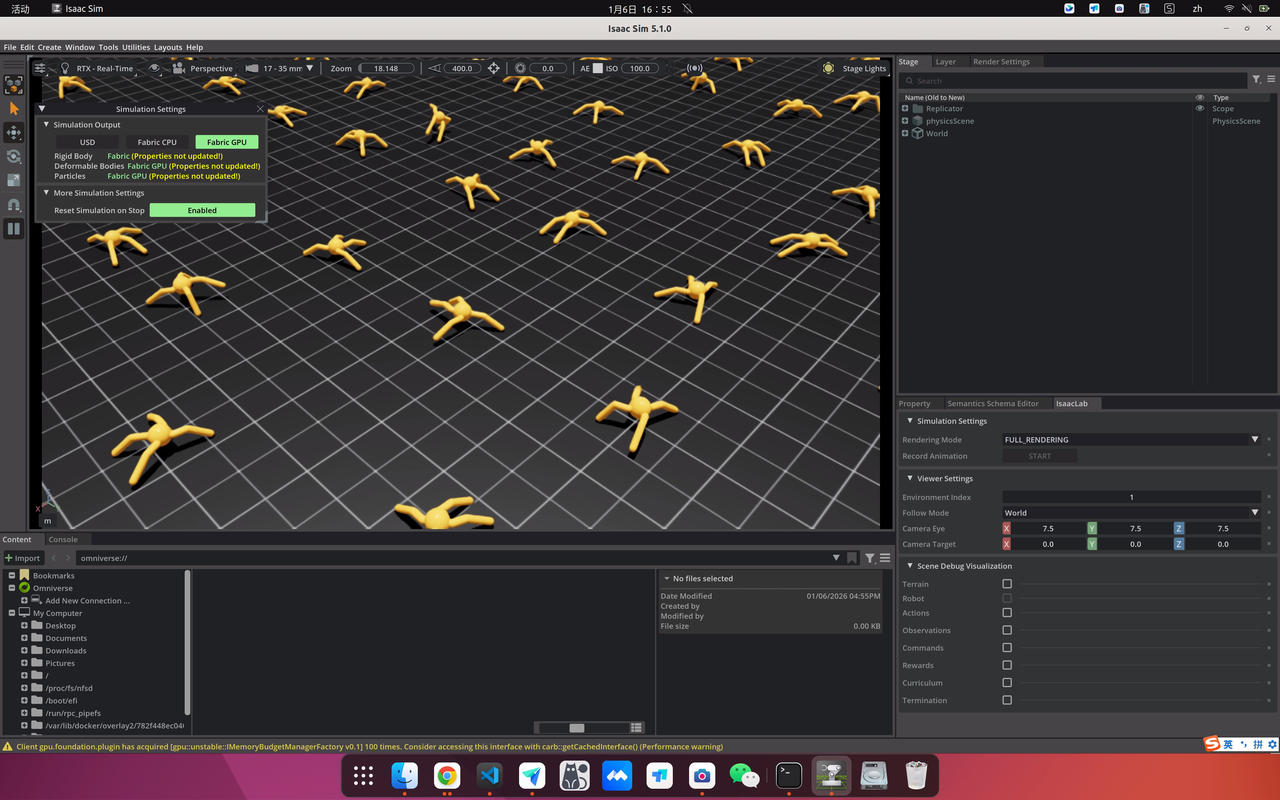Click the Perspective camera icon

(179, 68)
